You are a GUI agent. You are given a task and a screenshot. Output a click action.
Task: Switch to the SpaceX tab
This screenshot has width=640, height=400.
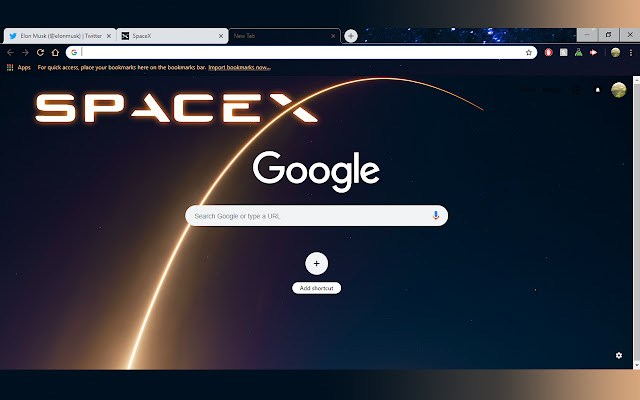172,36
